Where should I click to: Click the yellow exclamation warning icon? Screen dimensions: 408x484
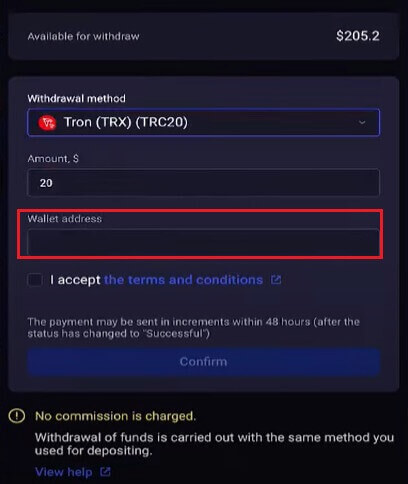pos(17,416)
